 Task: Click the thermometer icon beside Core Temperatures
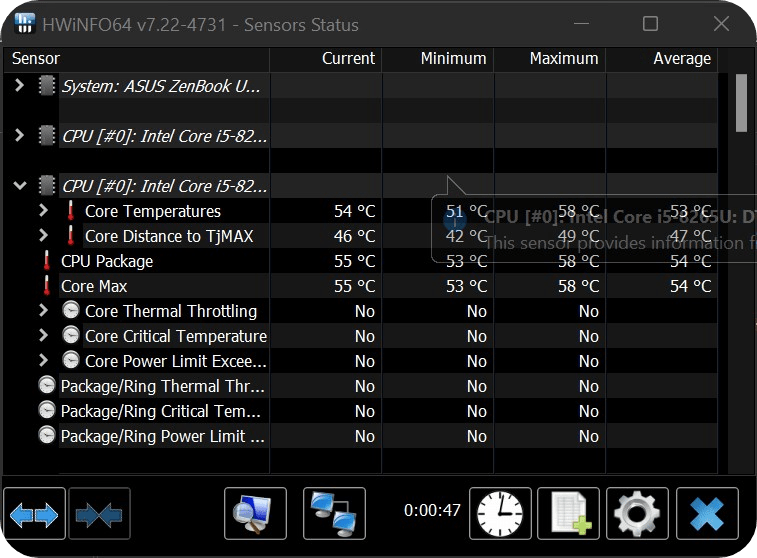(x=70, y=211)
